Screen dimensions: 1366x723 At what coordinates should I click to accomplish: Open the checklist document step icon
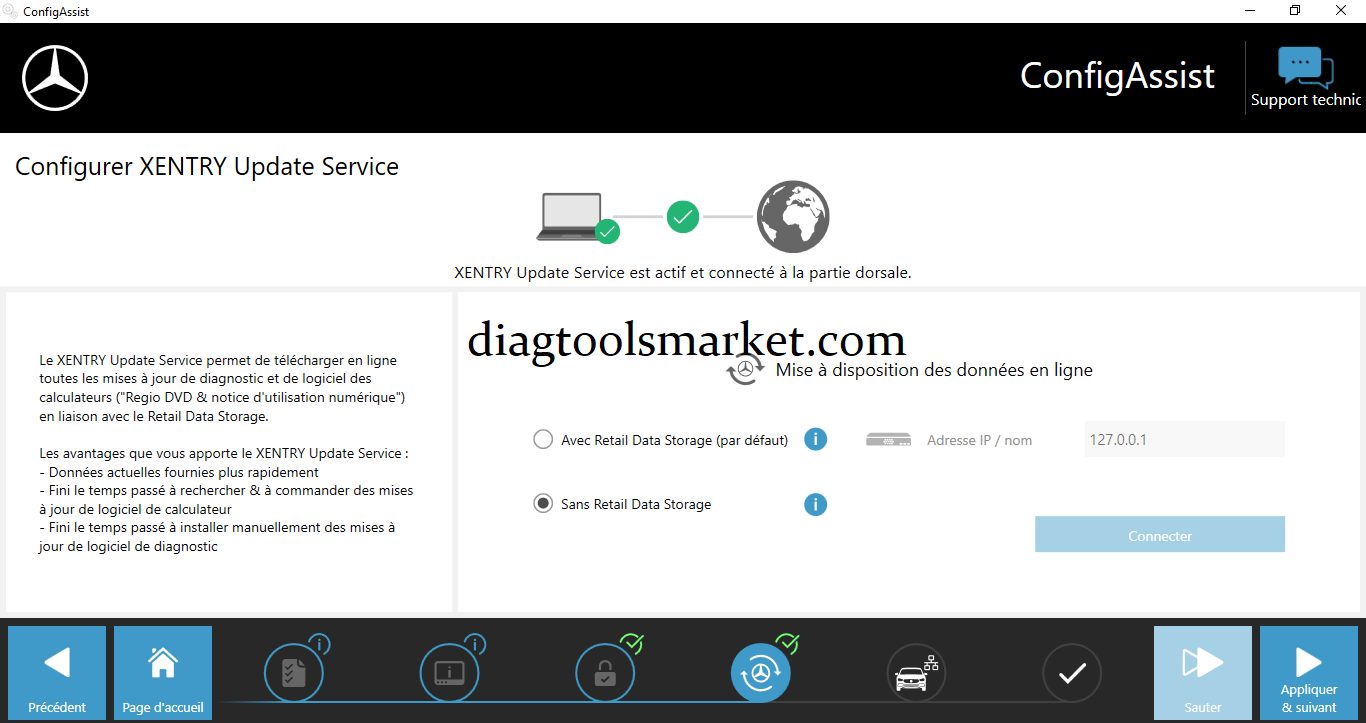(293, 673)
